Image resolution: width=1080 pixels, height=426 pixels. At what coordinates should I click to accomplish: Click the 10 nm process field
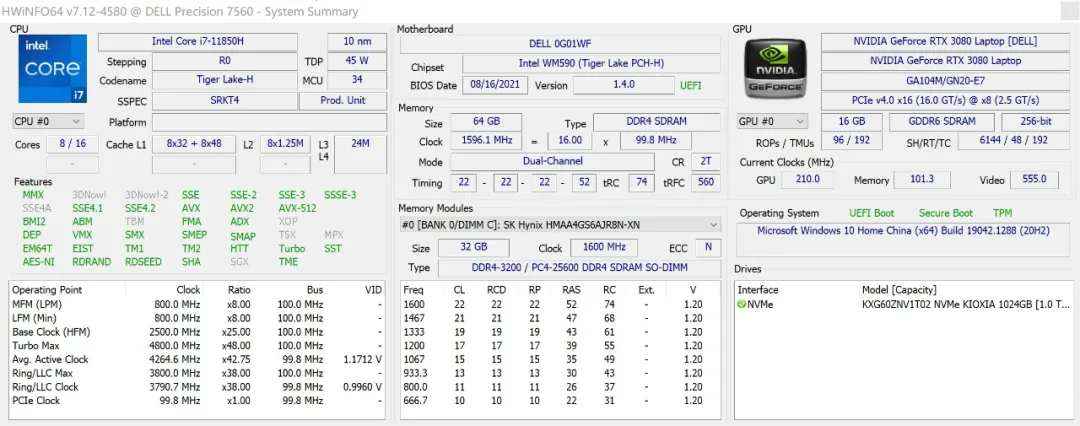click(357, 42)
